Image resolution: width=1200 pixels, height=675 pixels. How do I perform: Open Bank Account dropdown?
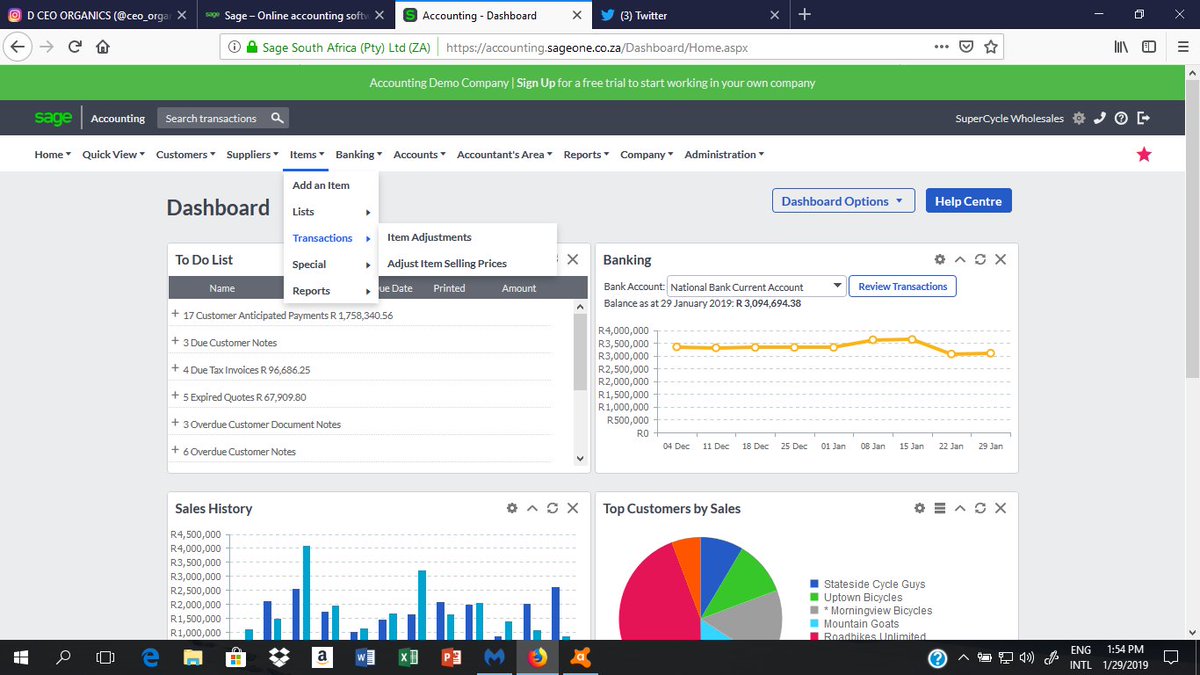pyautogui.click(x=757, y=287)
